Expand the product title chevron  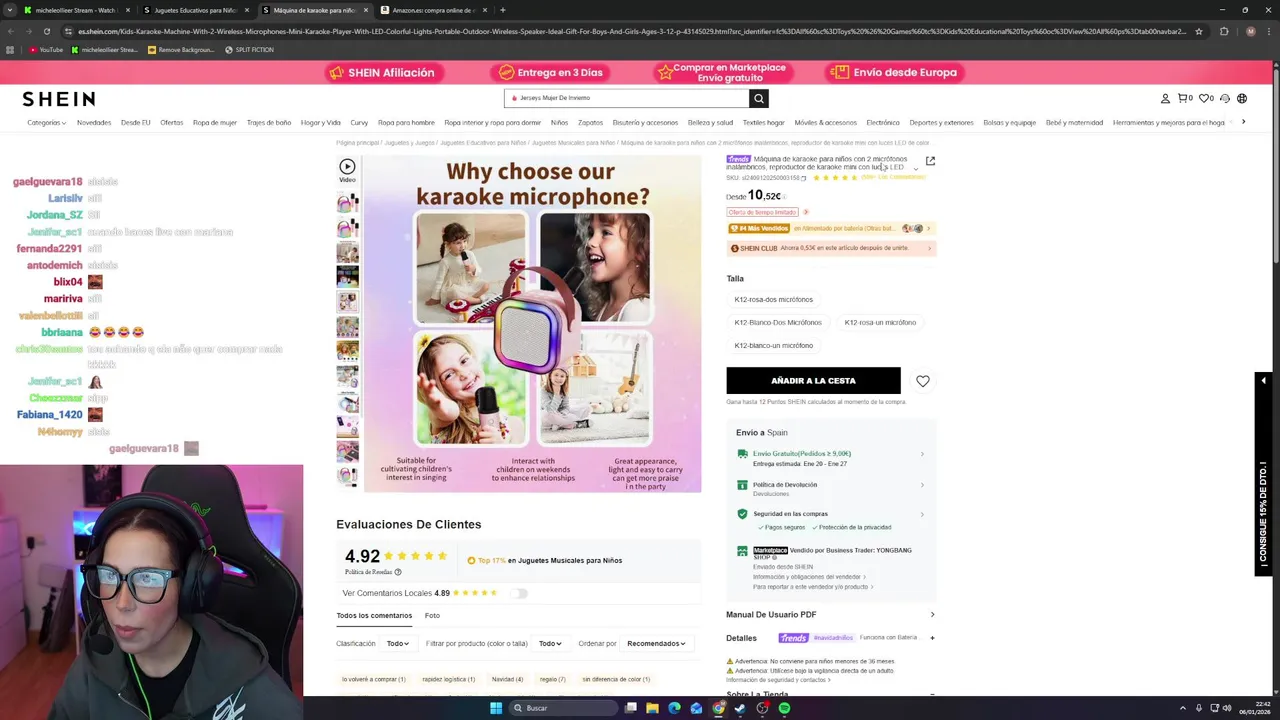(x=915, y=168)
